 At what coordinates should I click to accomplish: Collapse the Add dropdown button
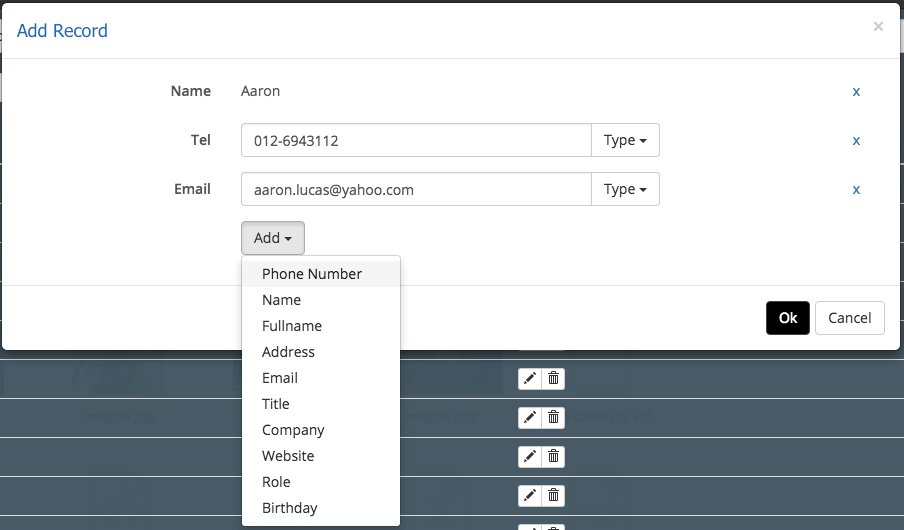272,238
